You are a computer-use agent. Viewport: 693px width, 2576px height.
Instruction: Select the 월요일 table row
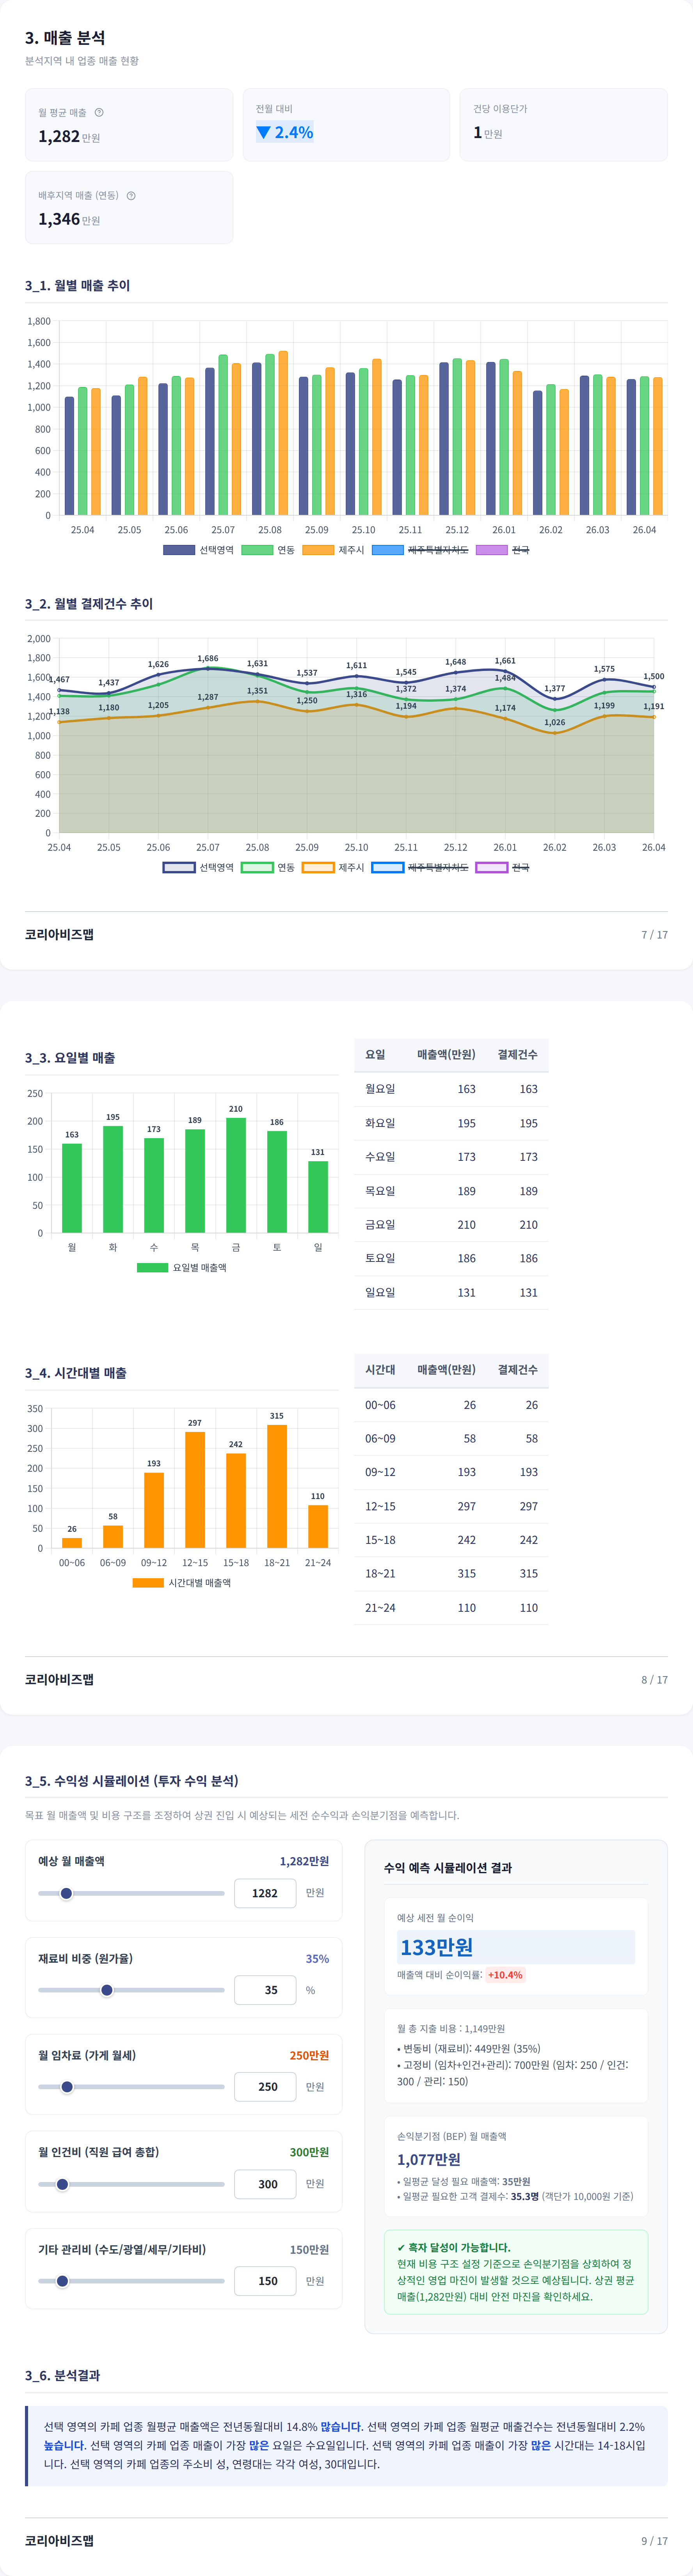point(451,1089)
